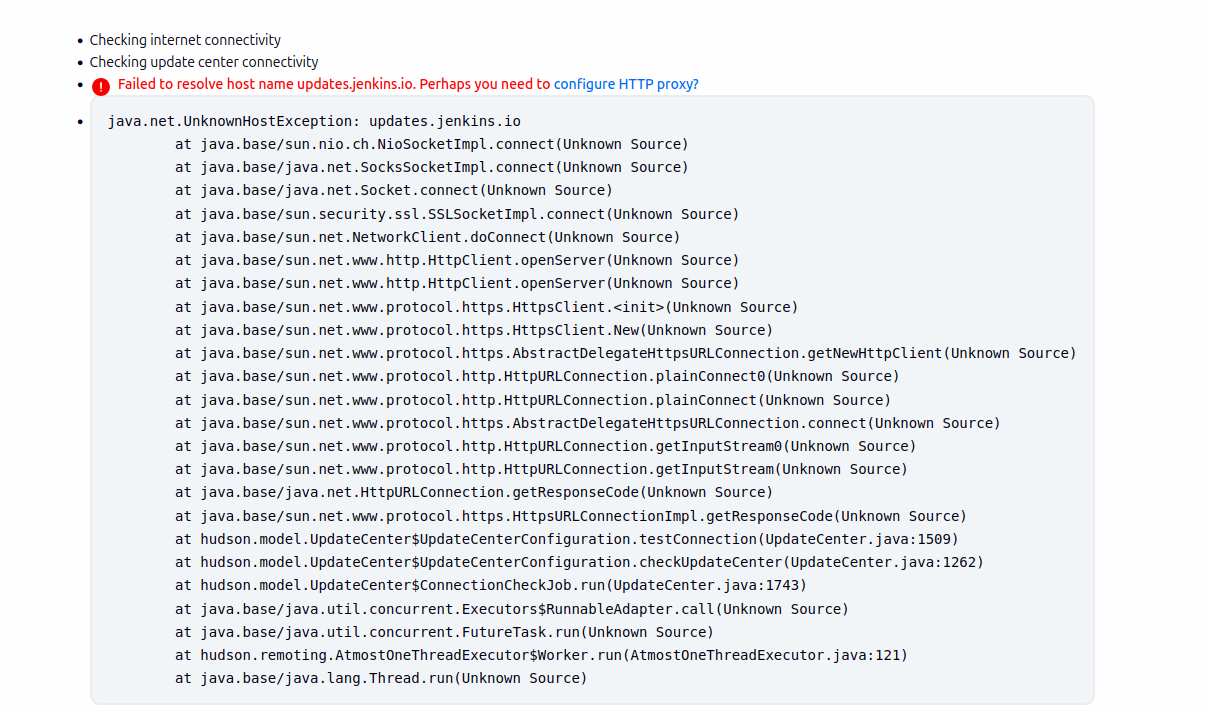
Task: Click the AtmostOneThreadExecutor$Worker.run line
Action: pos(541,655)
